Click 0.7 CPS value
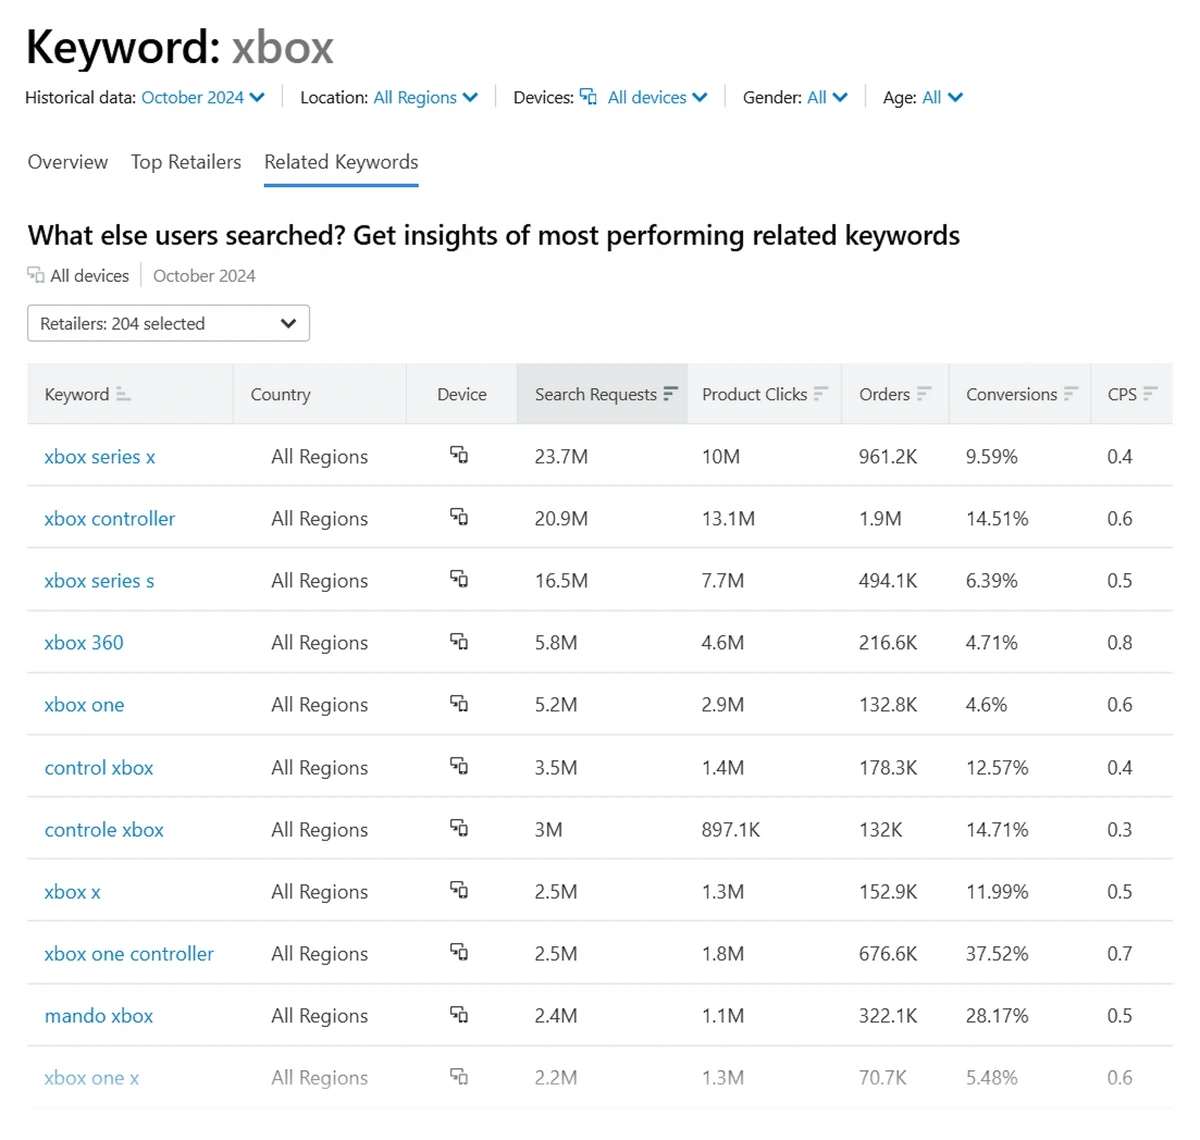The height and width of the screenshot is (1140, 1200). click(x=1120, y=954)
